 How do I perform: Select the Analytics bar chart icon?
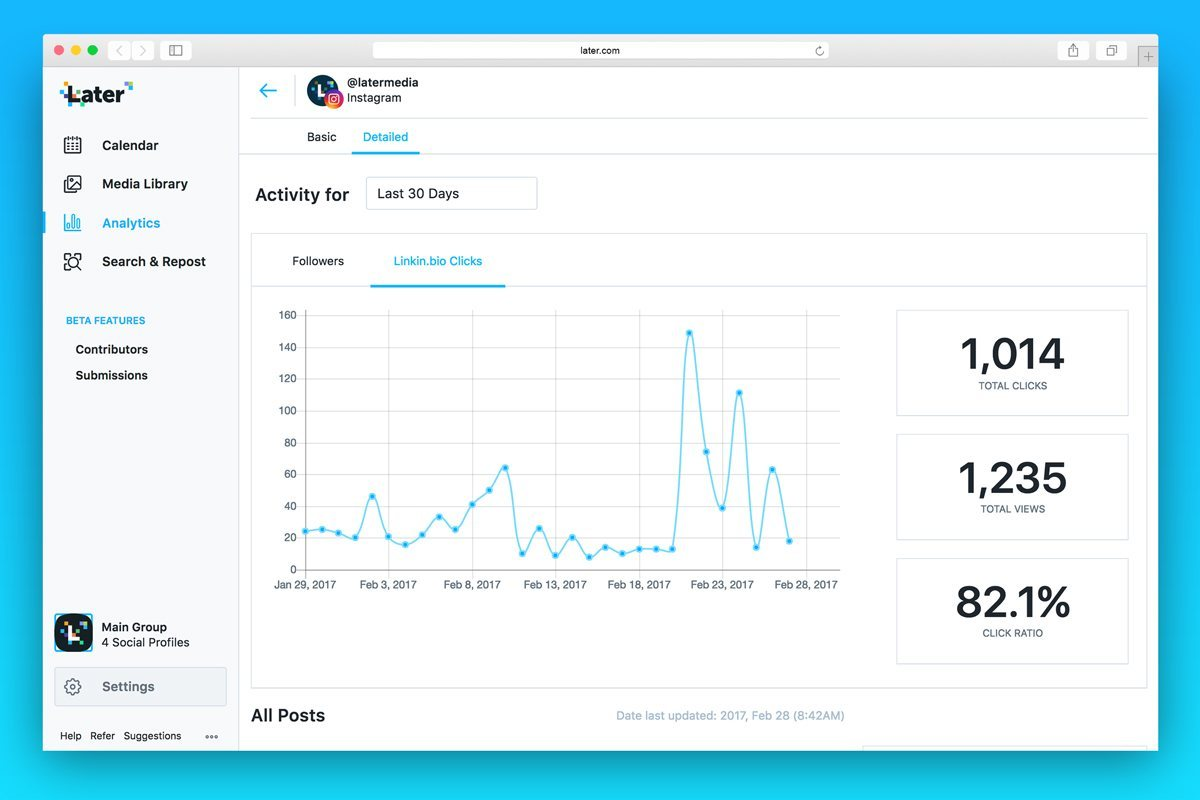pyautogui.click(x=73, y=223)
